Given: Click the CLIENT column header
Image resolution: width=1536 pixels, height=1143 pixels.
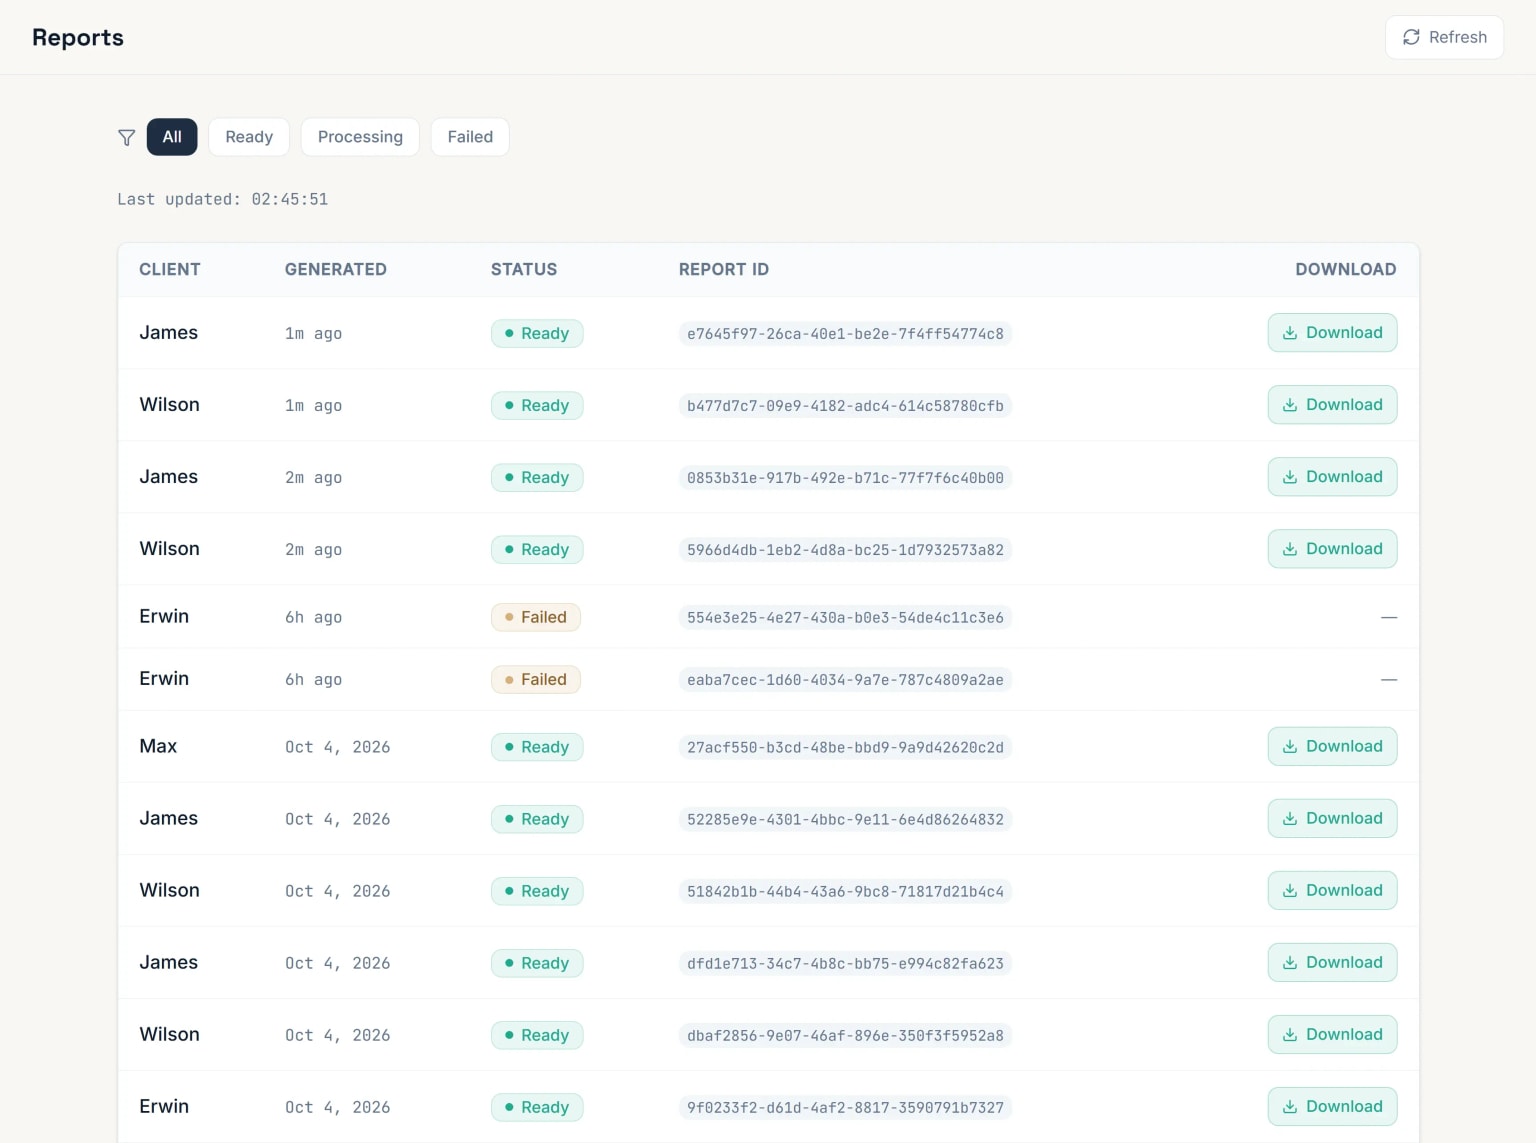Looking at the screenshot, I should (x=170, y=269).
